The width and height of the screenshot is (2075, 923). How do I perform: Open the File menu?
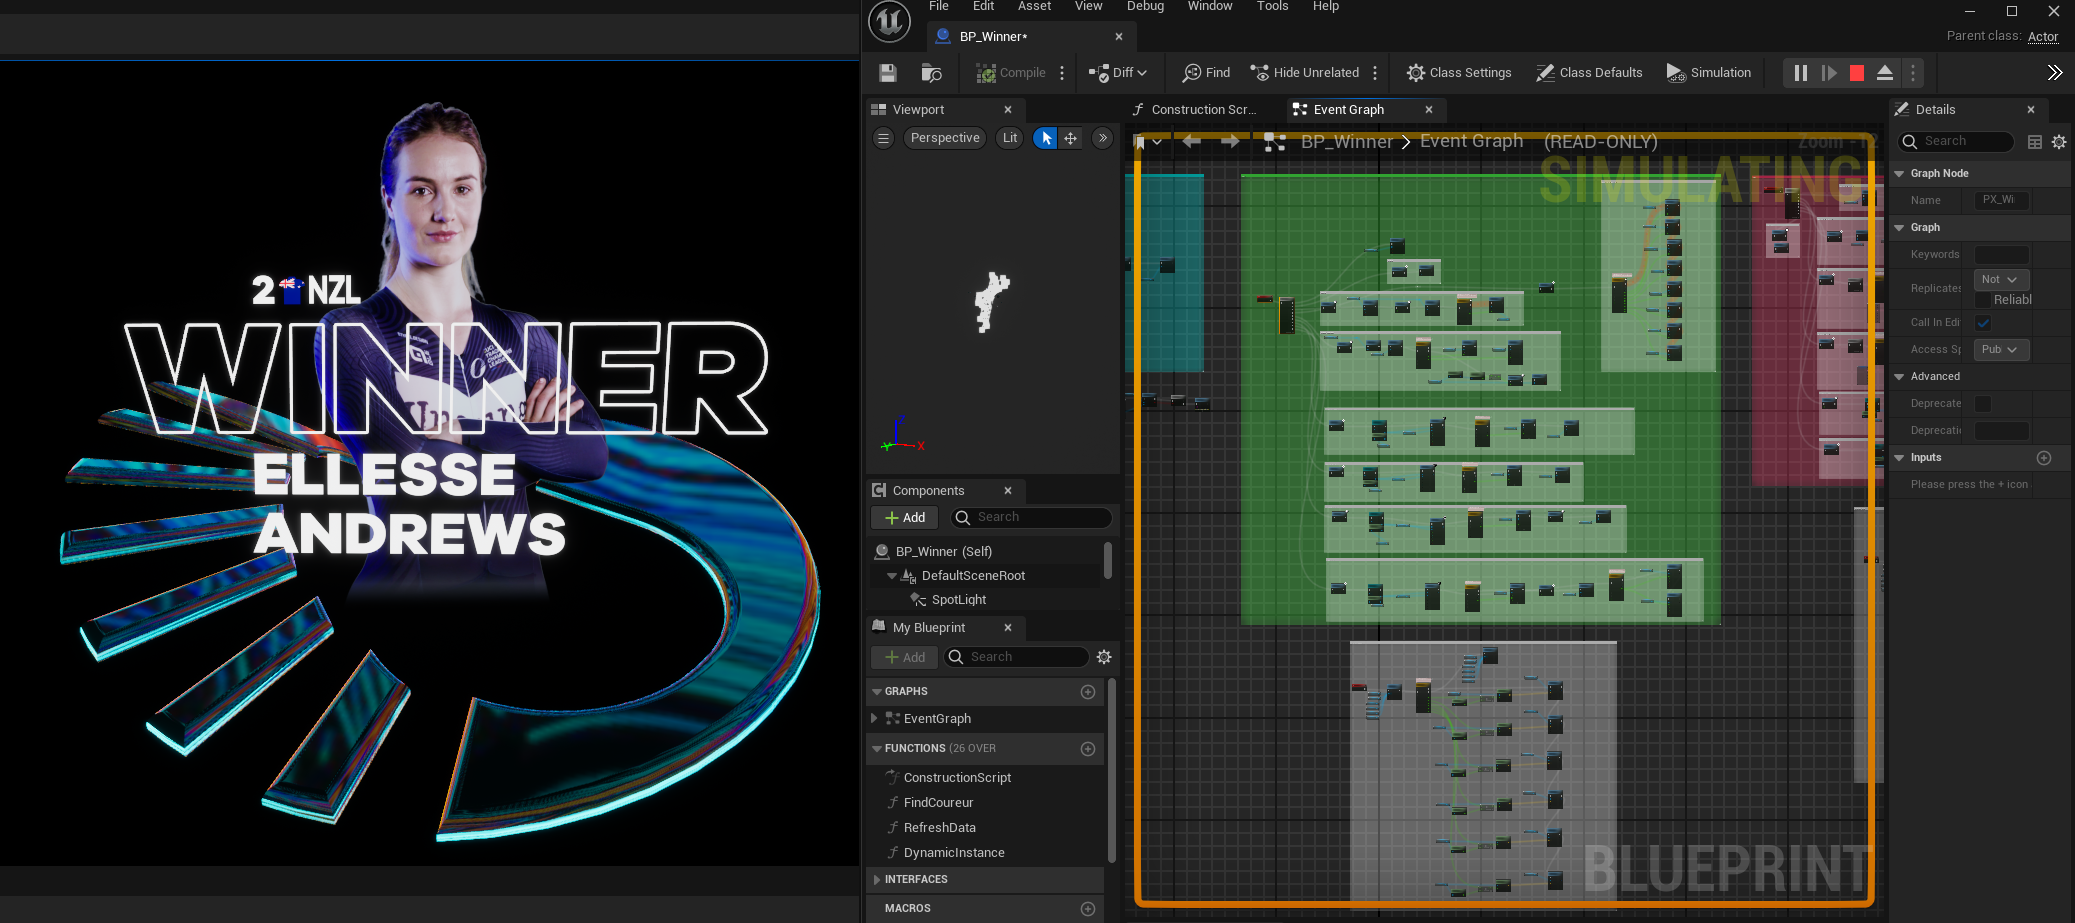point(939,6)
